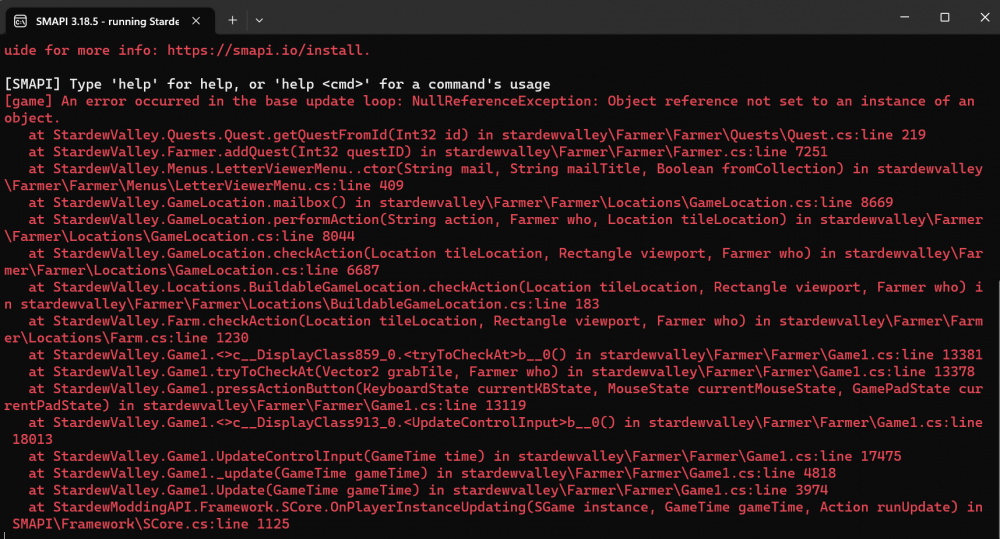Expand the terminal profiles dropdown chevron

(x=259, y=20)
